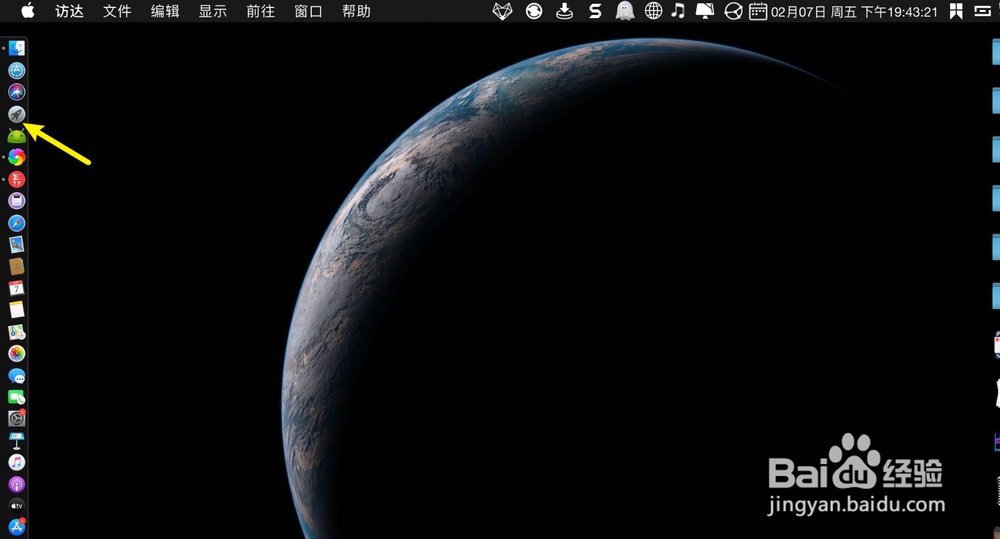Launch Keynote from the Dock
Viewport: 1000px width, 539px height.
click(x=17, y=441)
